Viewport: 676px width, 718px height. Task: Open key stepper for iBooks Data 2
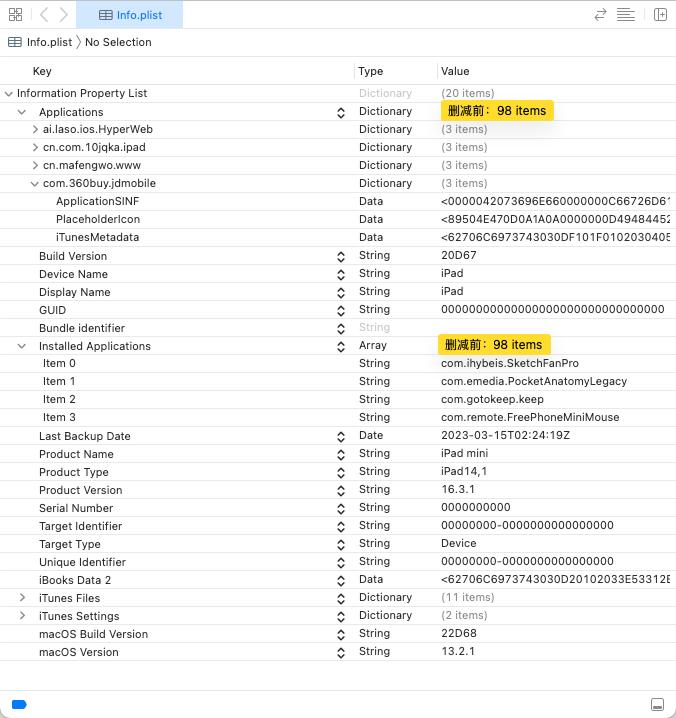[x=341, y=581]
